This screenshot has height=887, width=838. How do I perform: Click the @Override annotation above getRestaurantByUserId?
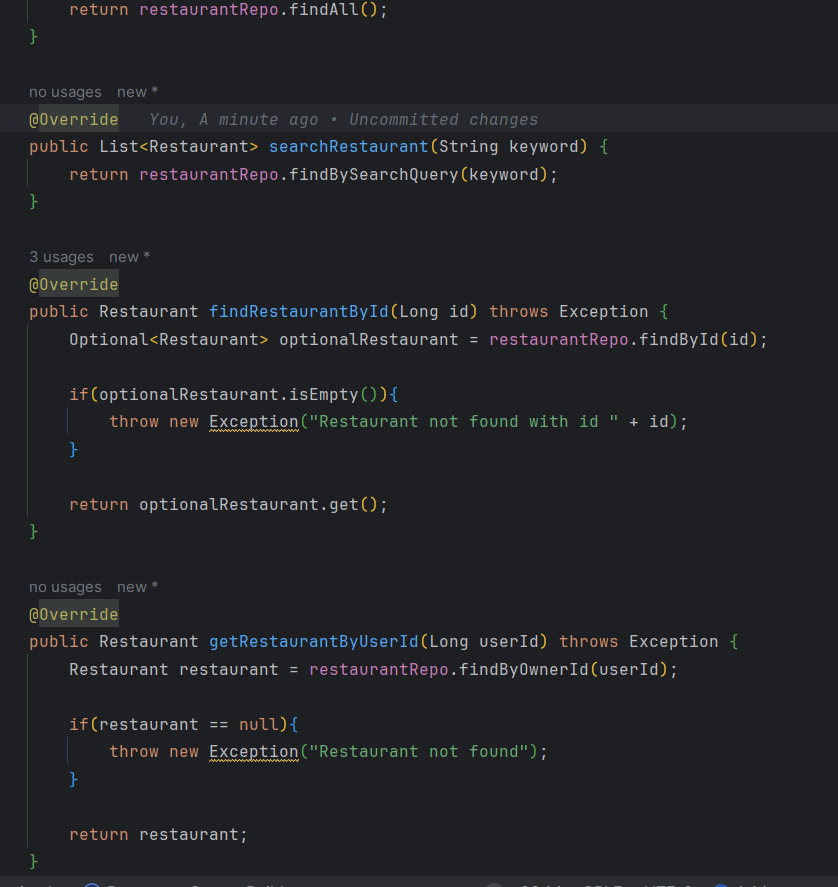coord(74,615)
